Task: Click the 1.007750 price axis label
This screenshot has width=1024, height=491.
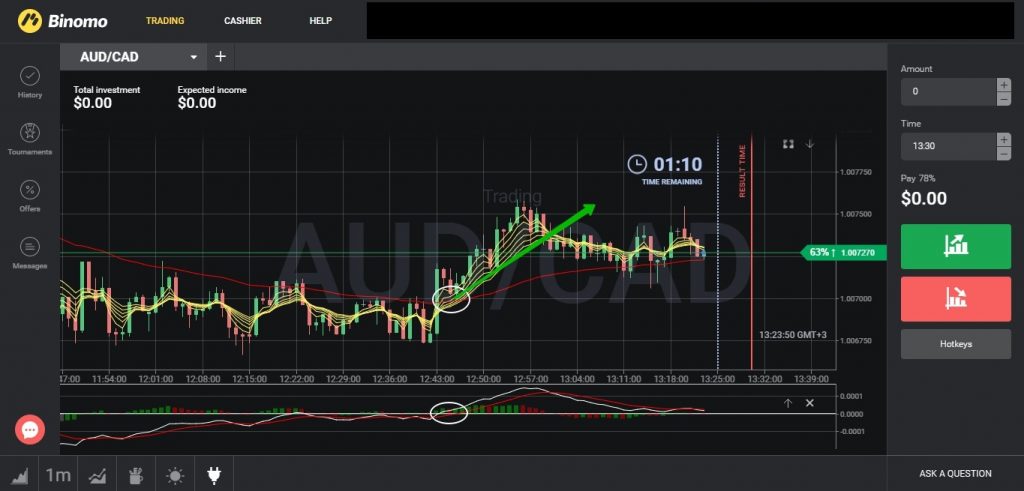Action: pos(856,172)
